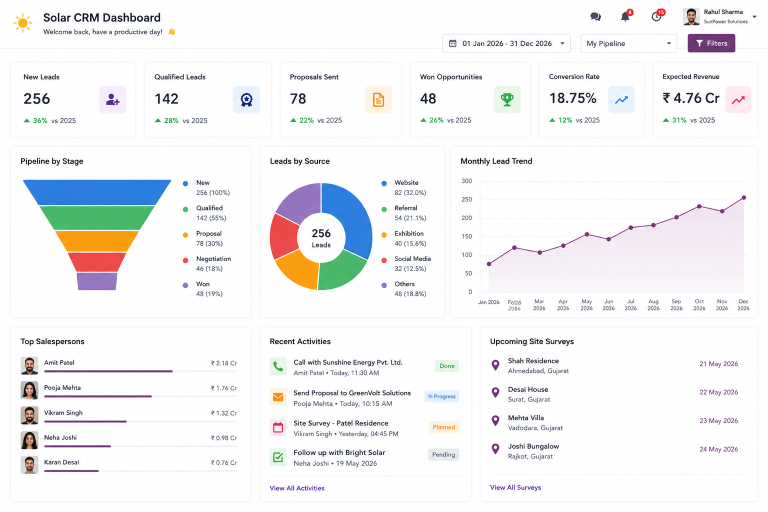Click the Follow up checkmark icon
768x512 pixels.
click(278, 457)
